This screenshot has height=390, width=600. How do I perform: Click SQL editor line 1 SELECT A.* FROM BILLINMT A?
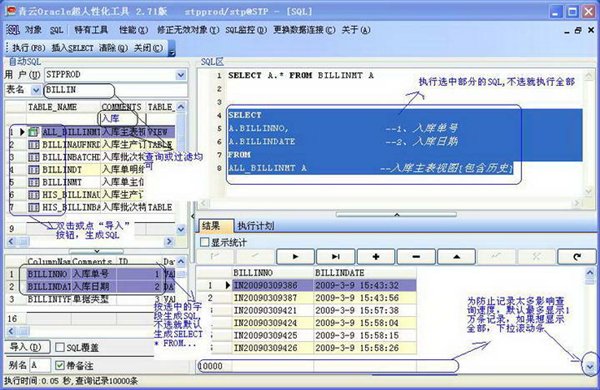[x=301, y=75]
